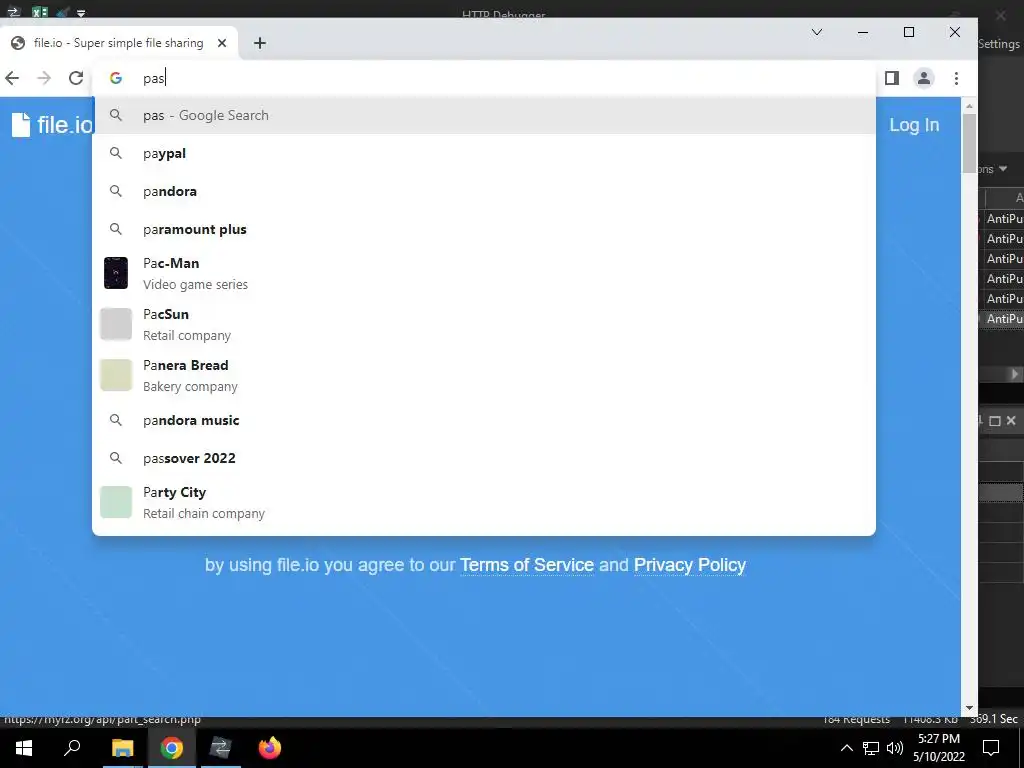Open the Windows notification center icon

991,748
